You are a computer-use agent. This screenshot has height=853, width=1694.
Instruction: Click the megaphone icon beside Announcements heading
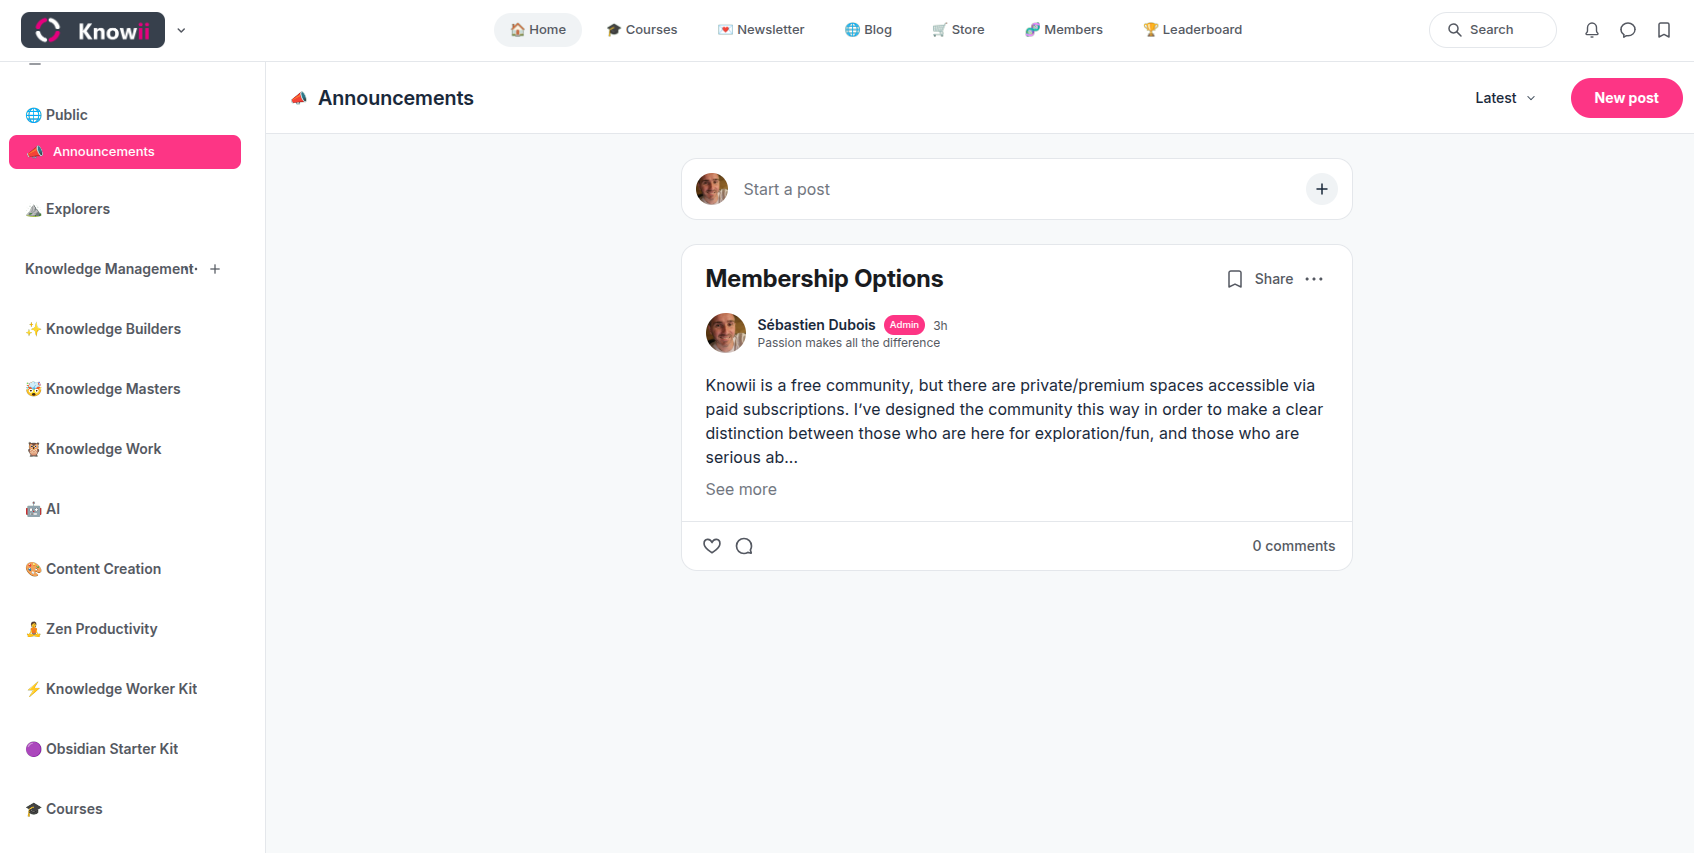pyautogui.click(x=299, y=98)
